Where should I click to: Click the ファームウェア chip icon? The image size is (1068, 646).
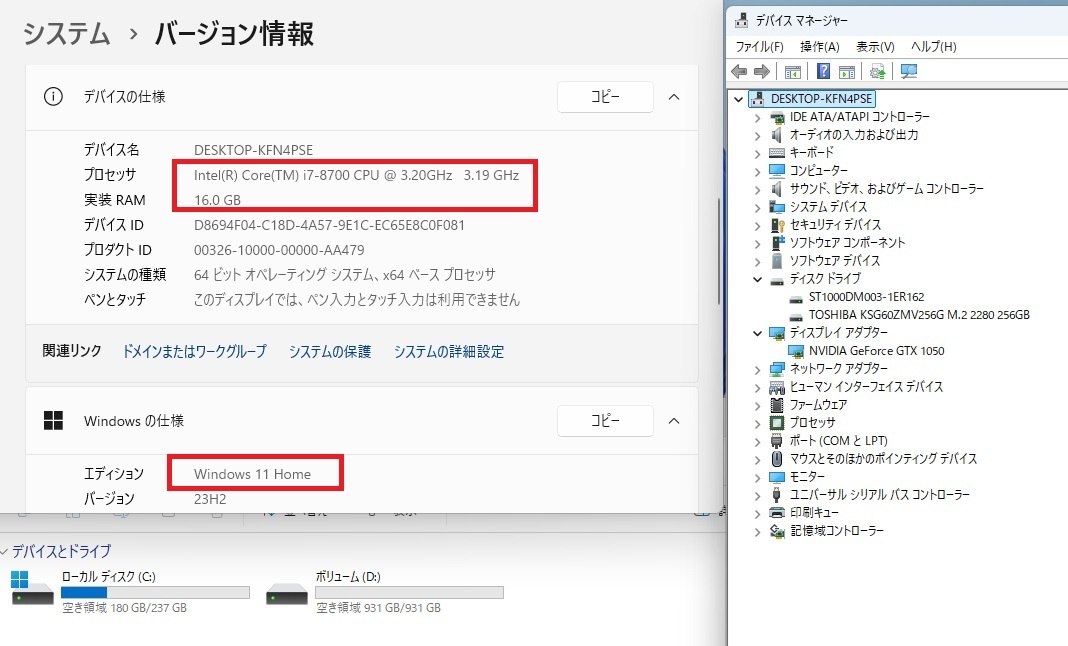776,405
